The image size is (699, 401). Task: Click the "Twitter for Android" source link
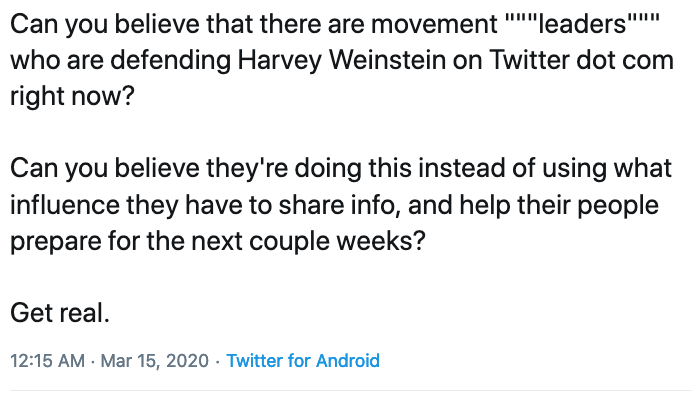pyautogui.click(x=303, y=361)
